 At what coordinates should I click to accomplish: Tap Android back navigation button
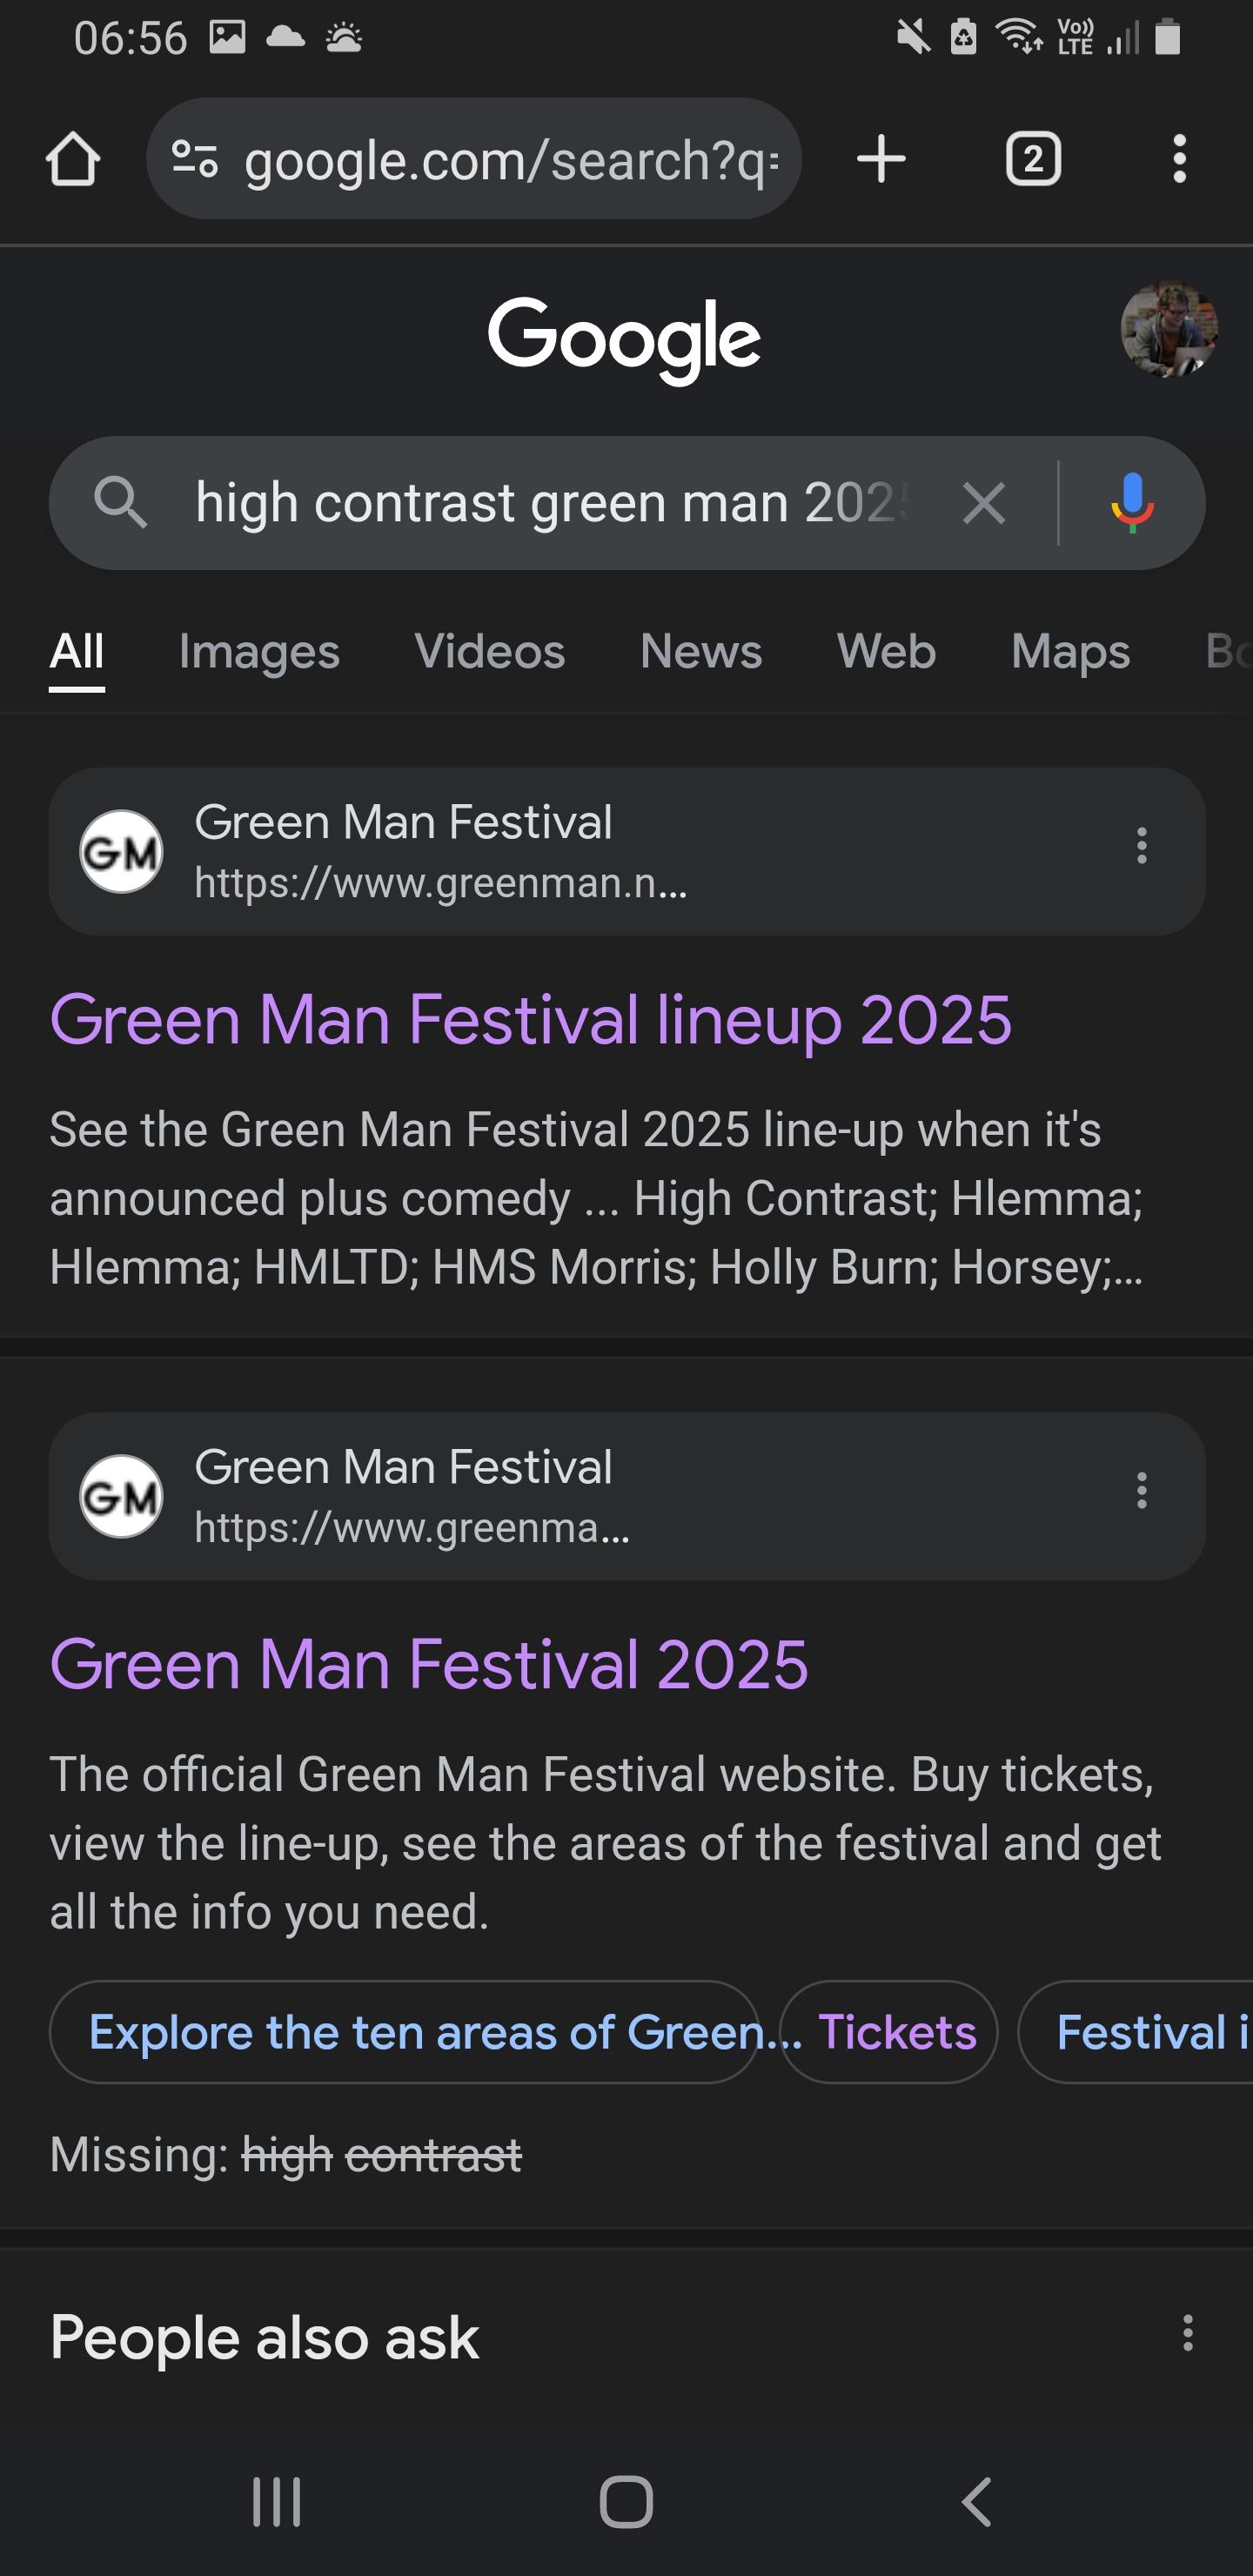[x=976, y=2502]
